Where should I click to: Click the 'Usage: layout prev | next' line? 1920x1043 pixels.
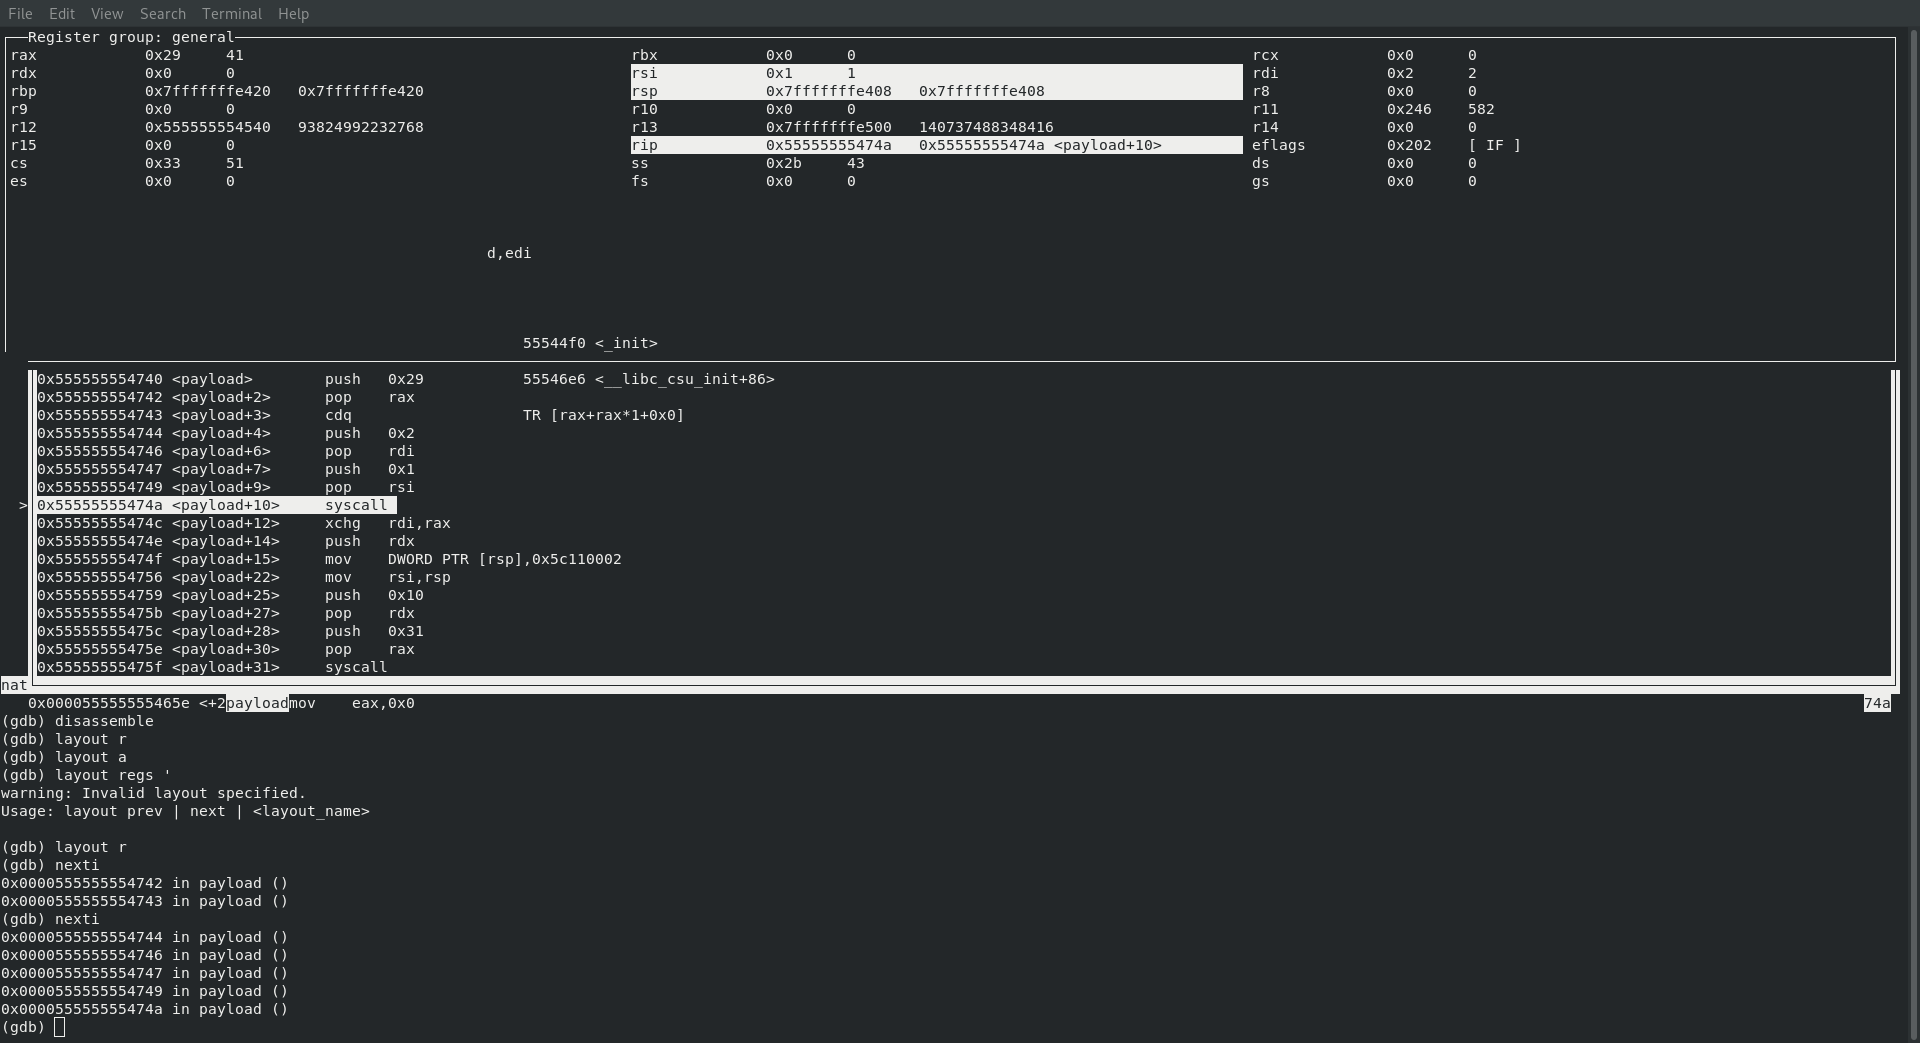tap(185, 811)
